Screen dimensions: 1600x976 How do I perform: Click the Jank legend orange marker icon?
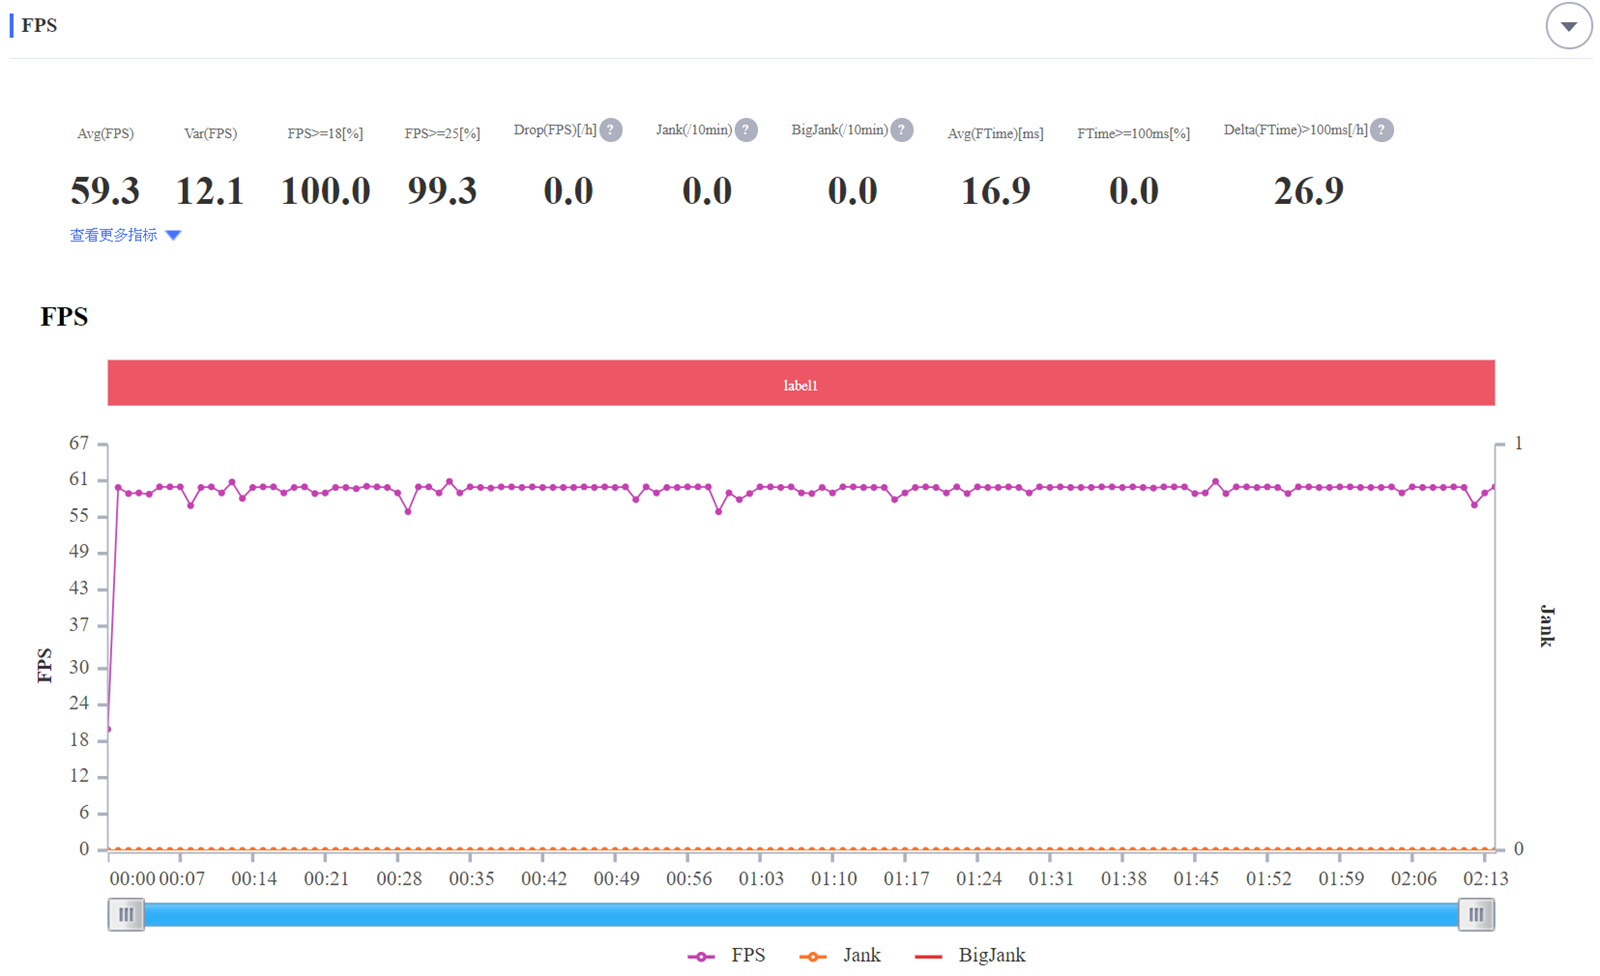coord(813,956)
